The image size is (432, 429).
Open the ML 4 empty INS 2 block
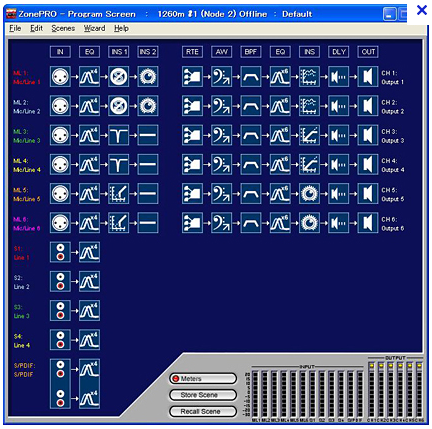point(148,164)
